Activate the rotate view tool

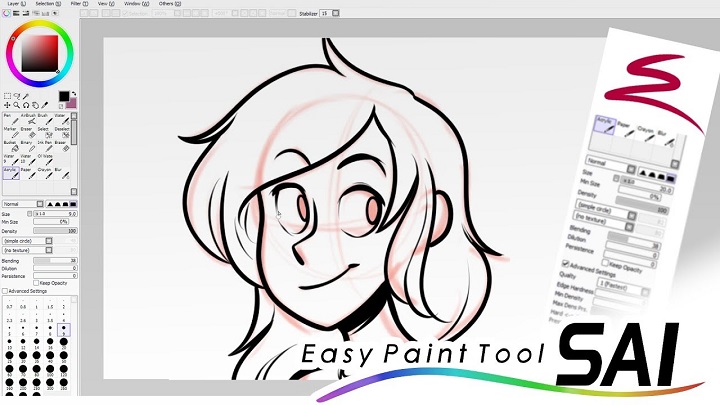(26, 105)
